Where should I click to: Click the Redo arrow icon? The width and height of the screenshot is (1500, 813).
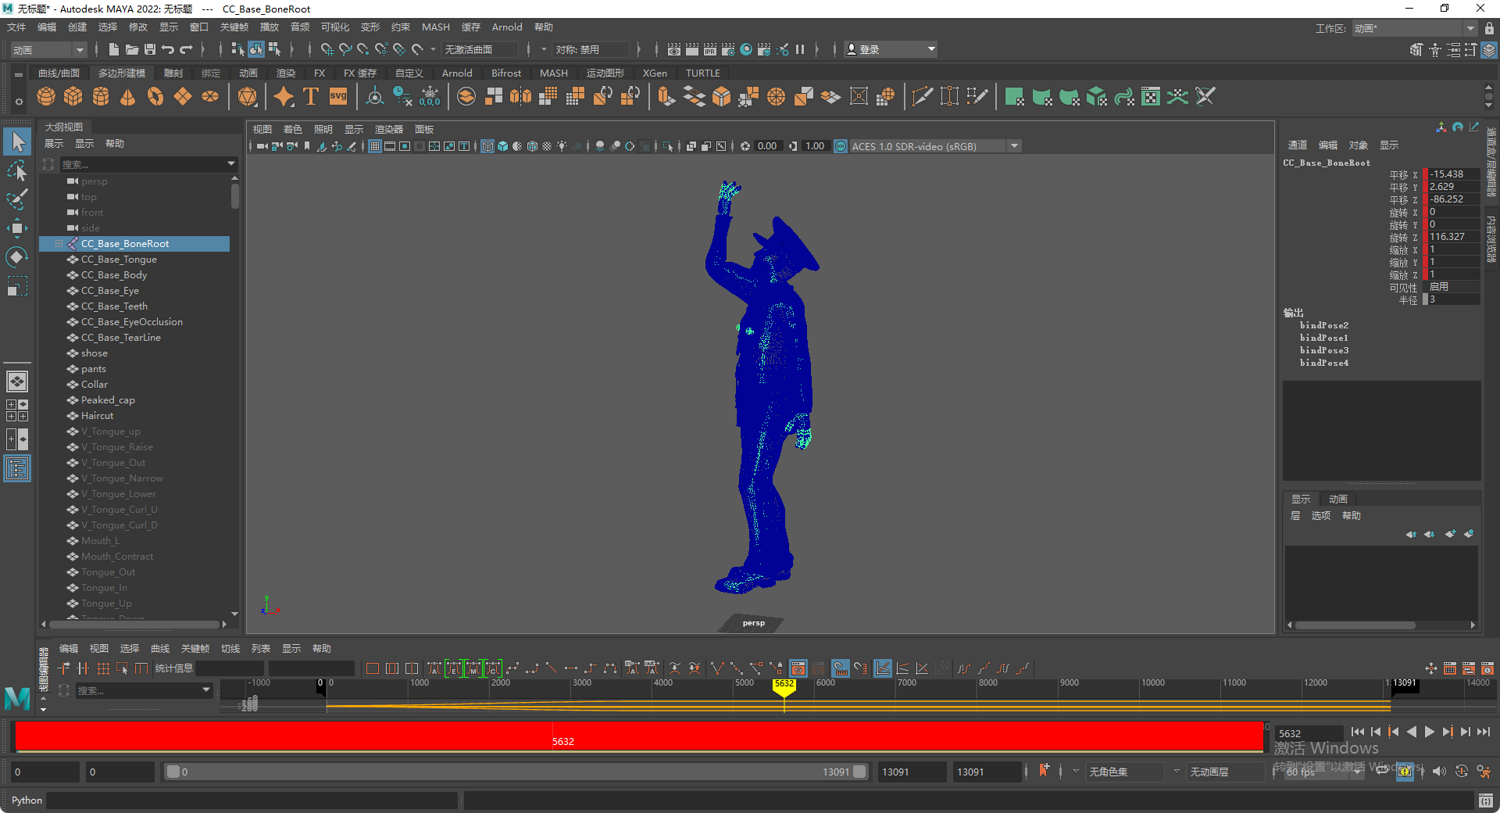pos(186,49)
